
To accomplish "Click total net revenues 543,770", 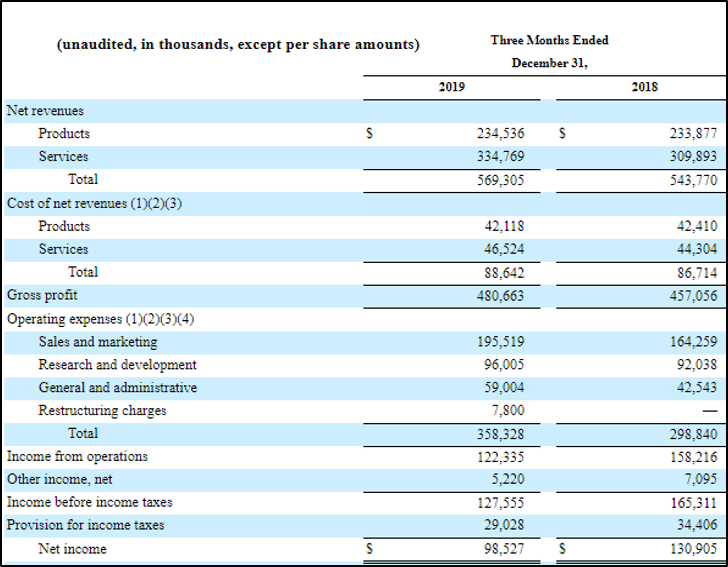I will [x=693, y=180].
